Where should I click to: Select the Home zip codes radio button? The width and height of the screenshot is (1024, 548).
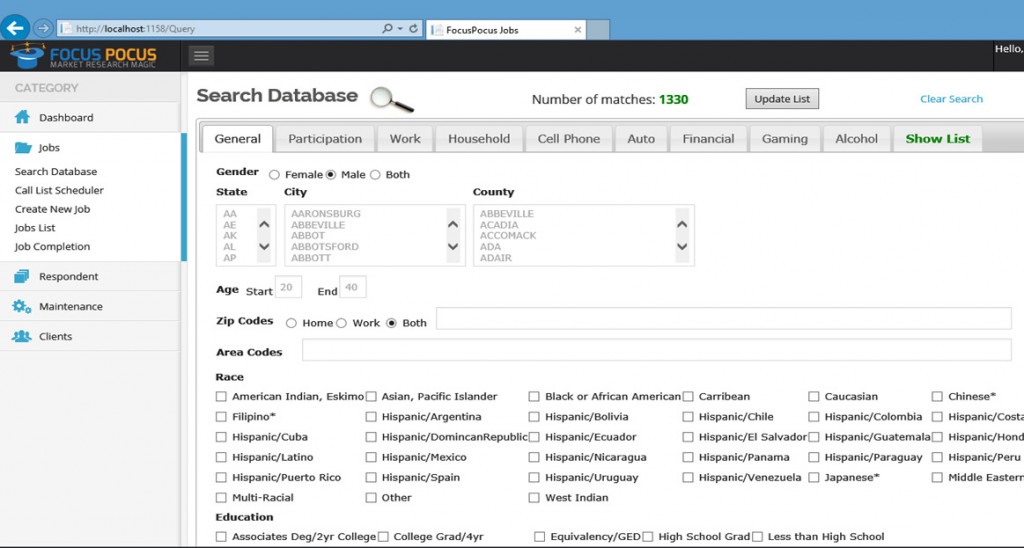(292, 323)
